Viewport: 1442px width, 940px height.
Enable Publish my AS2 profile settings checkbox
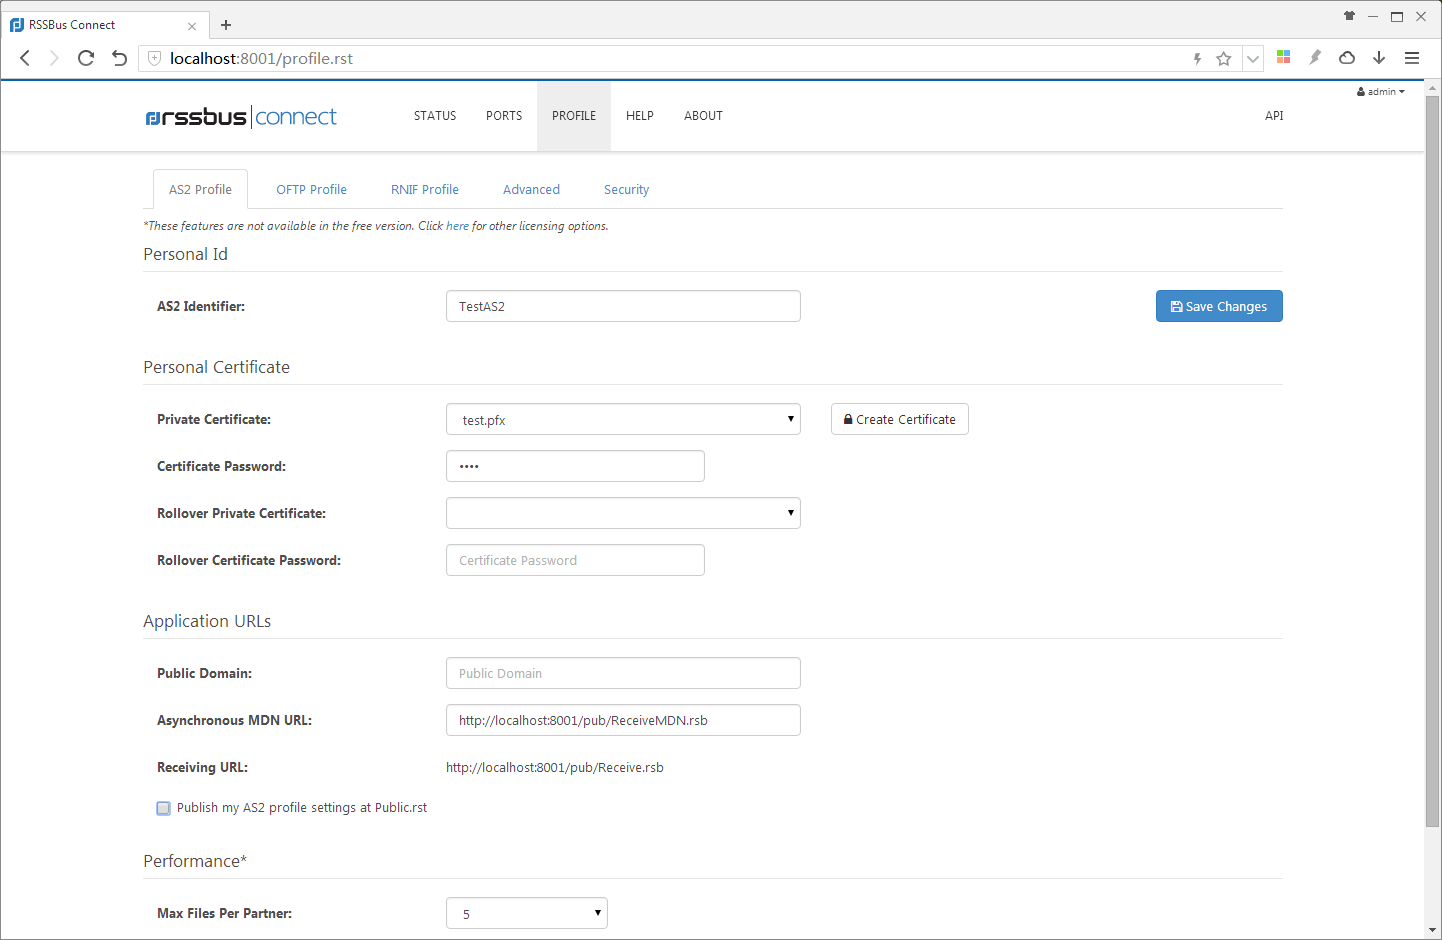pyautogui.click(x=163, y=808)
